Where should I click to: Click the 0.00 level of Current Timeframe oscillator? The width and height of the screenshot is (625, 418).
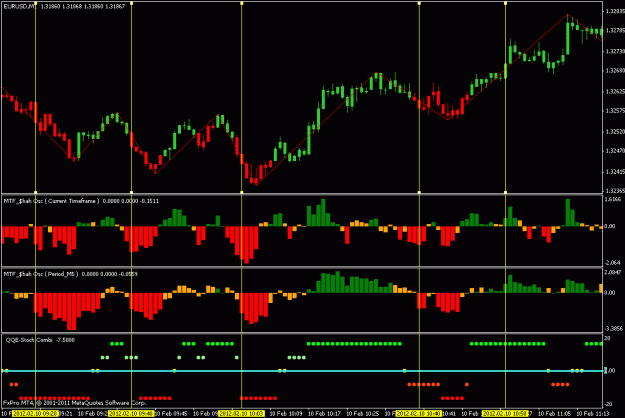pos(610,226)
